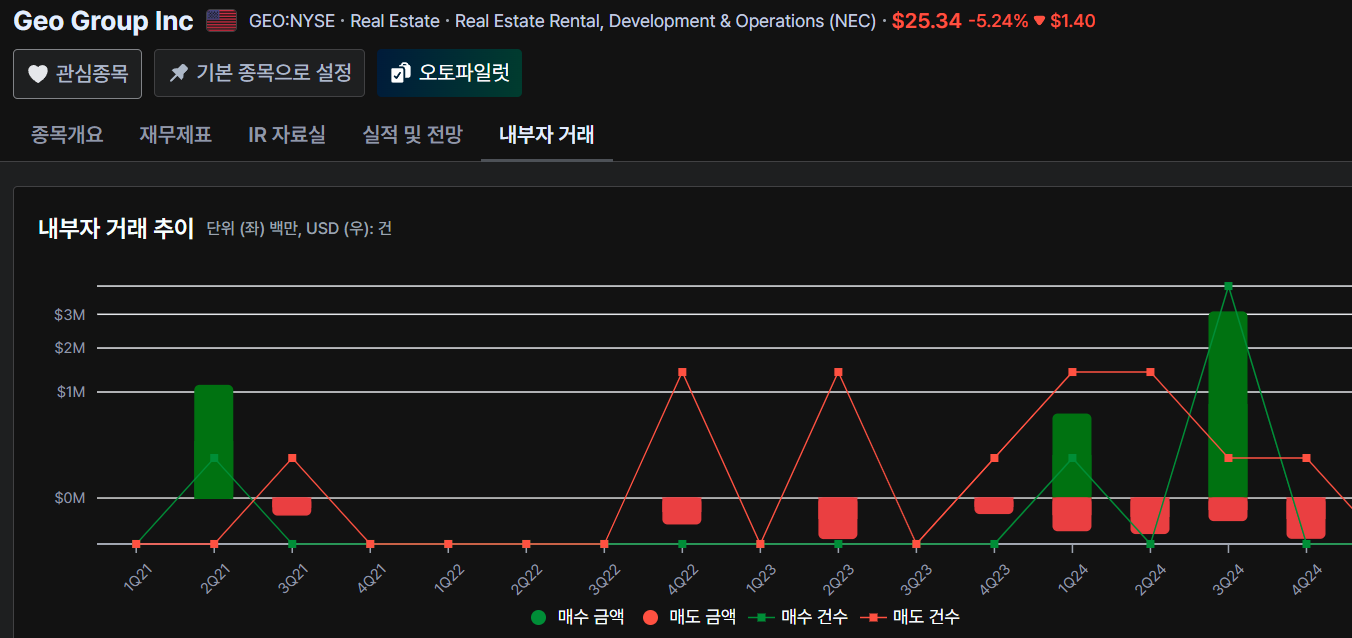Click the pin icon for 기본 종목으로 설정
This screenshot has width=1352, height=638.
point(179,73)
